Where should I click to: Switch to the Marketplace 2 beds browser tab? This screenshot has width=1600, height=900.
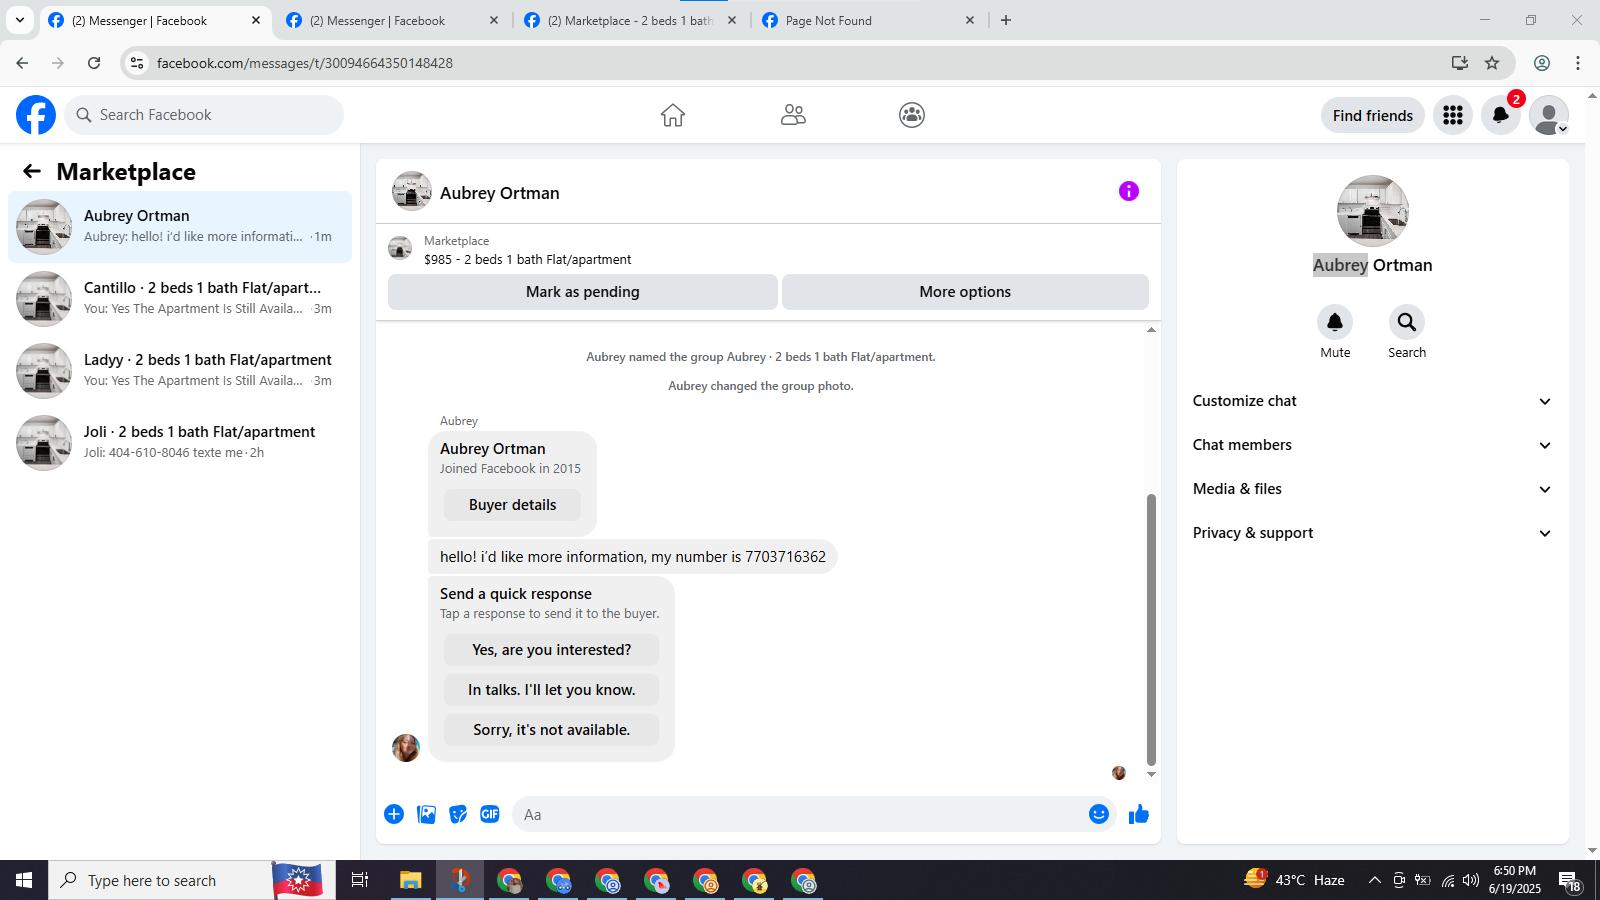(x=630, y=20)
